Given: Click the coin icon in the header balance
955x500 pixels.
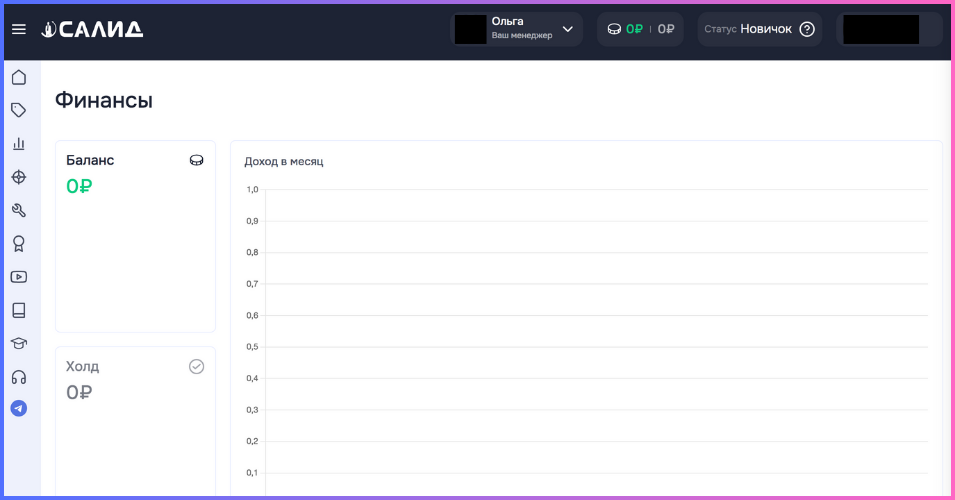Looking at the screenshot, I should (x=614, y=29).
